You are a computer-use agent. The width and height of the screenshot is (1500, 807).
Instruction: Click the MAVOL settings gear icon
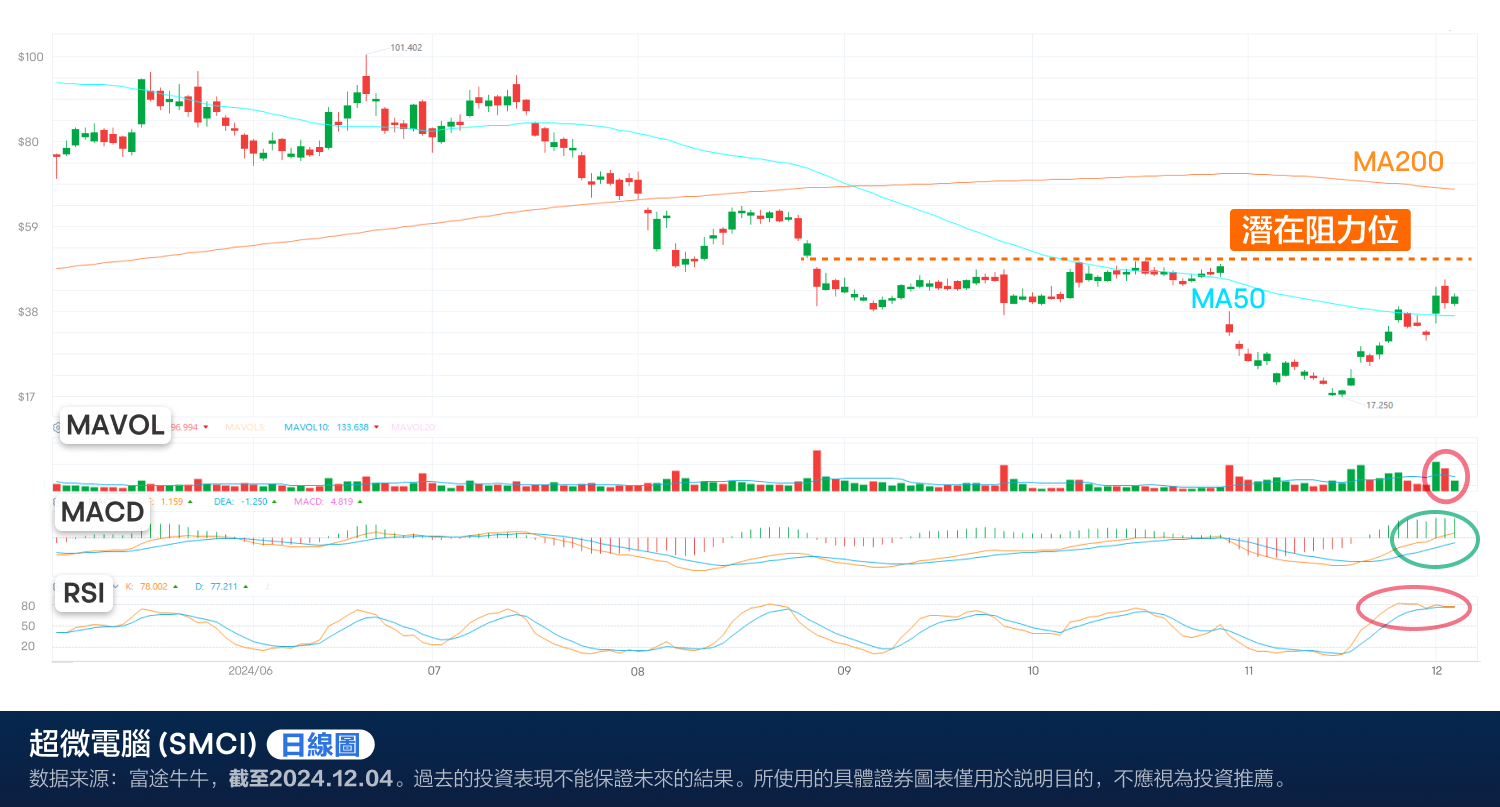(56, 427)
